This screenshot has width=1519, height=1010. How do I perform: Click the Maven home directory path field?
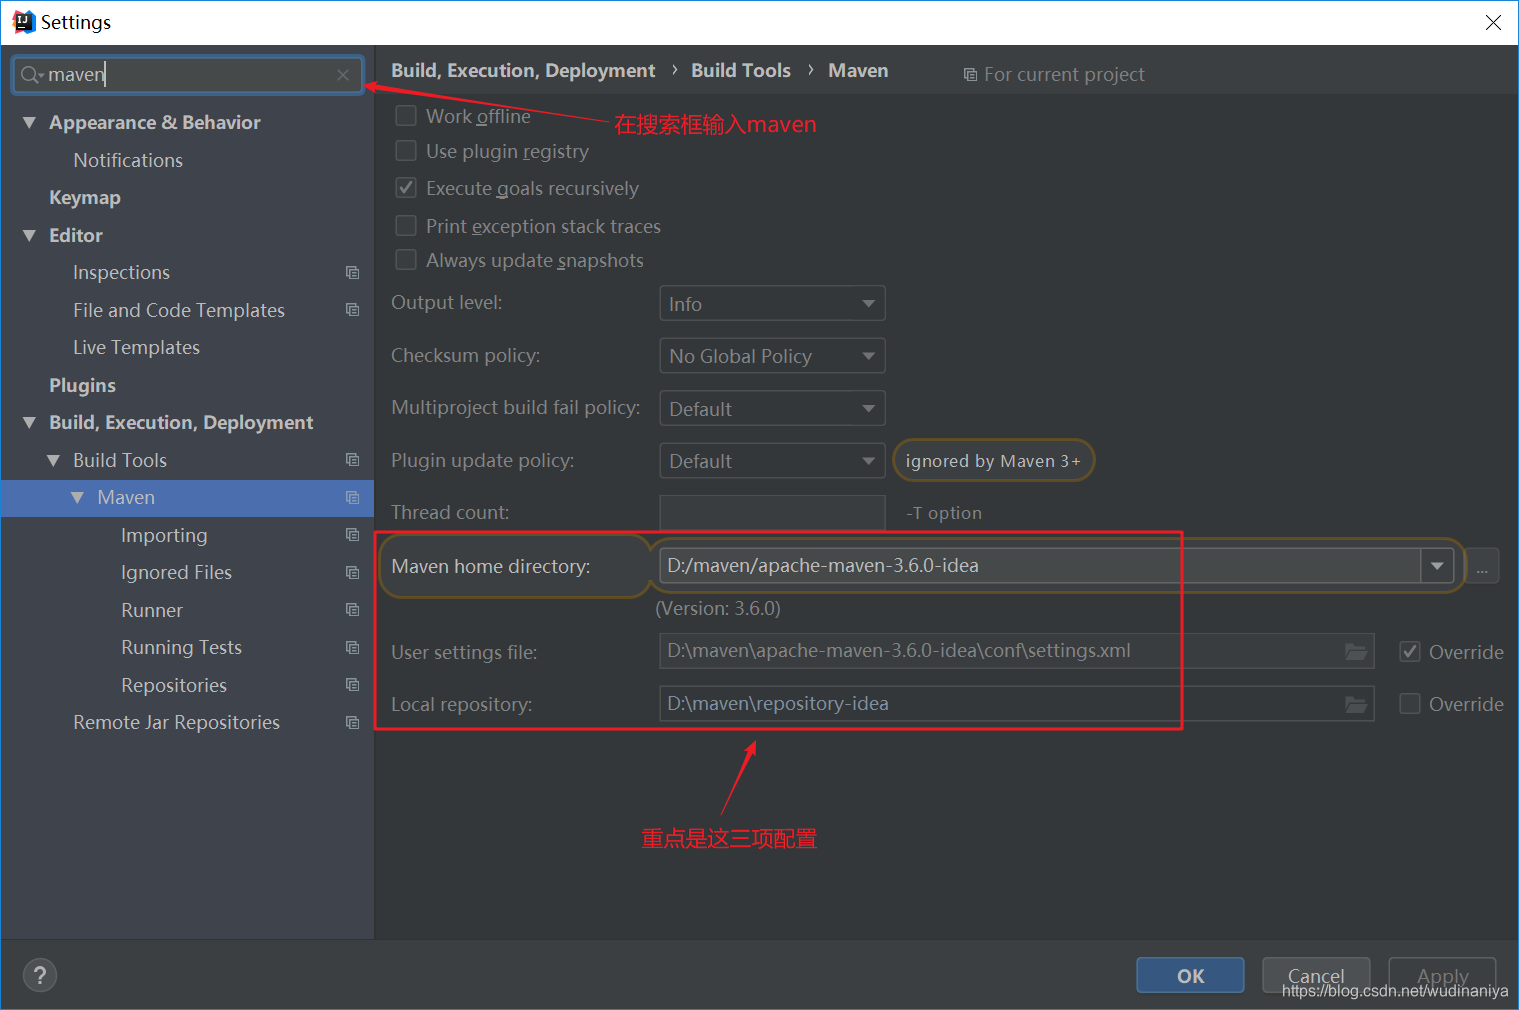(1040, 566)
